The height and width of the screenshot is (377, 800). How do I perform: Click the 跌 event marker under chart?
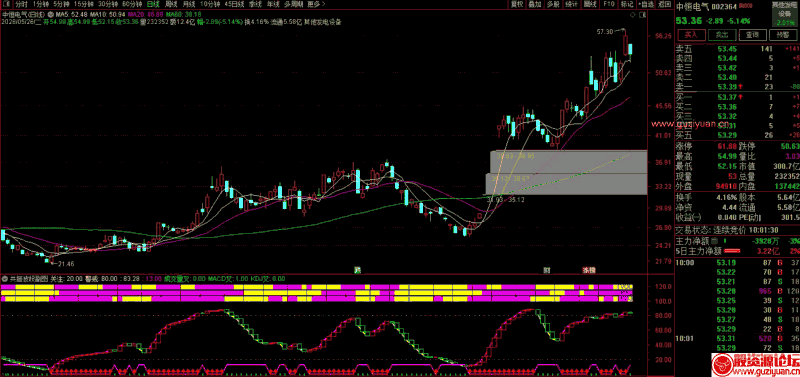357,269
